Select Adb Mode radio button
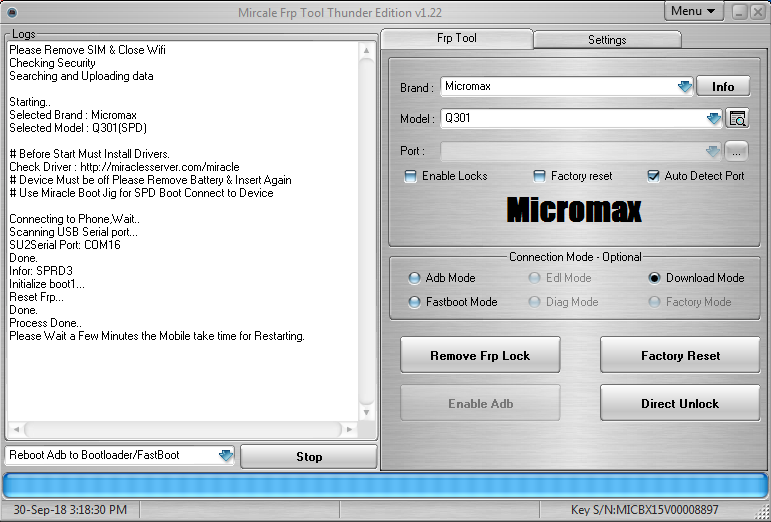Image resolution: width=771 pixels, height=522 pixels. click(x=414, y=278)
